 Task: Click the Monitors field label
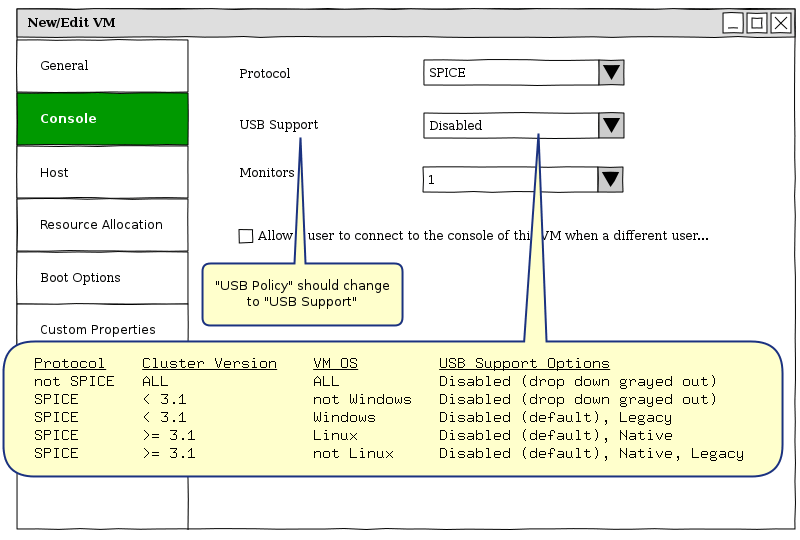point(267,172)
